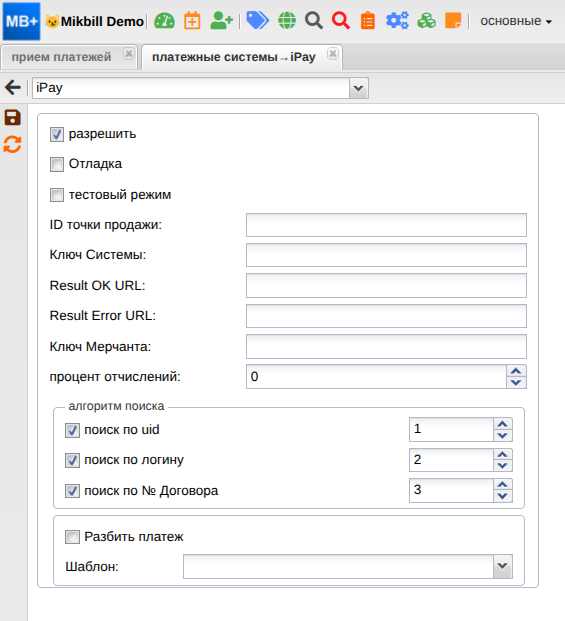Click the Result OK URL input field

[x=386, y=286]
